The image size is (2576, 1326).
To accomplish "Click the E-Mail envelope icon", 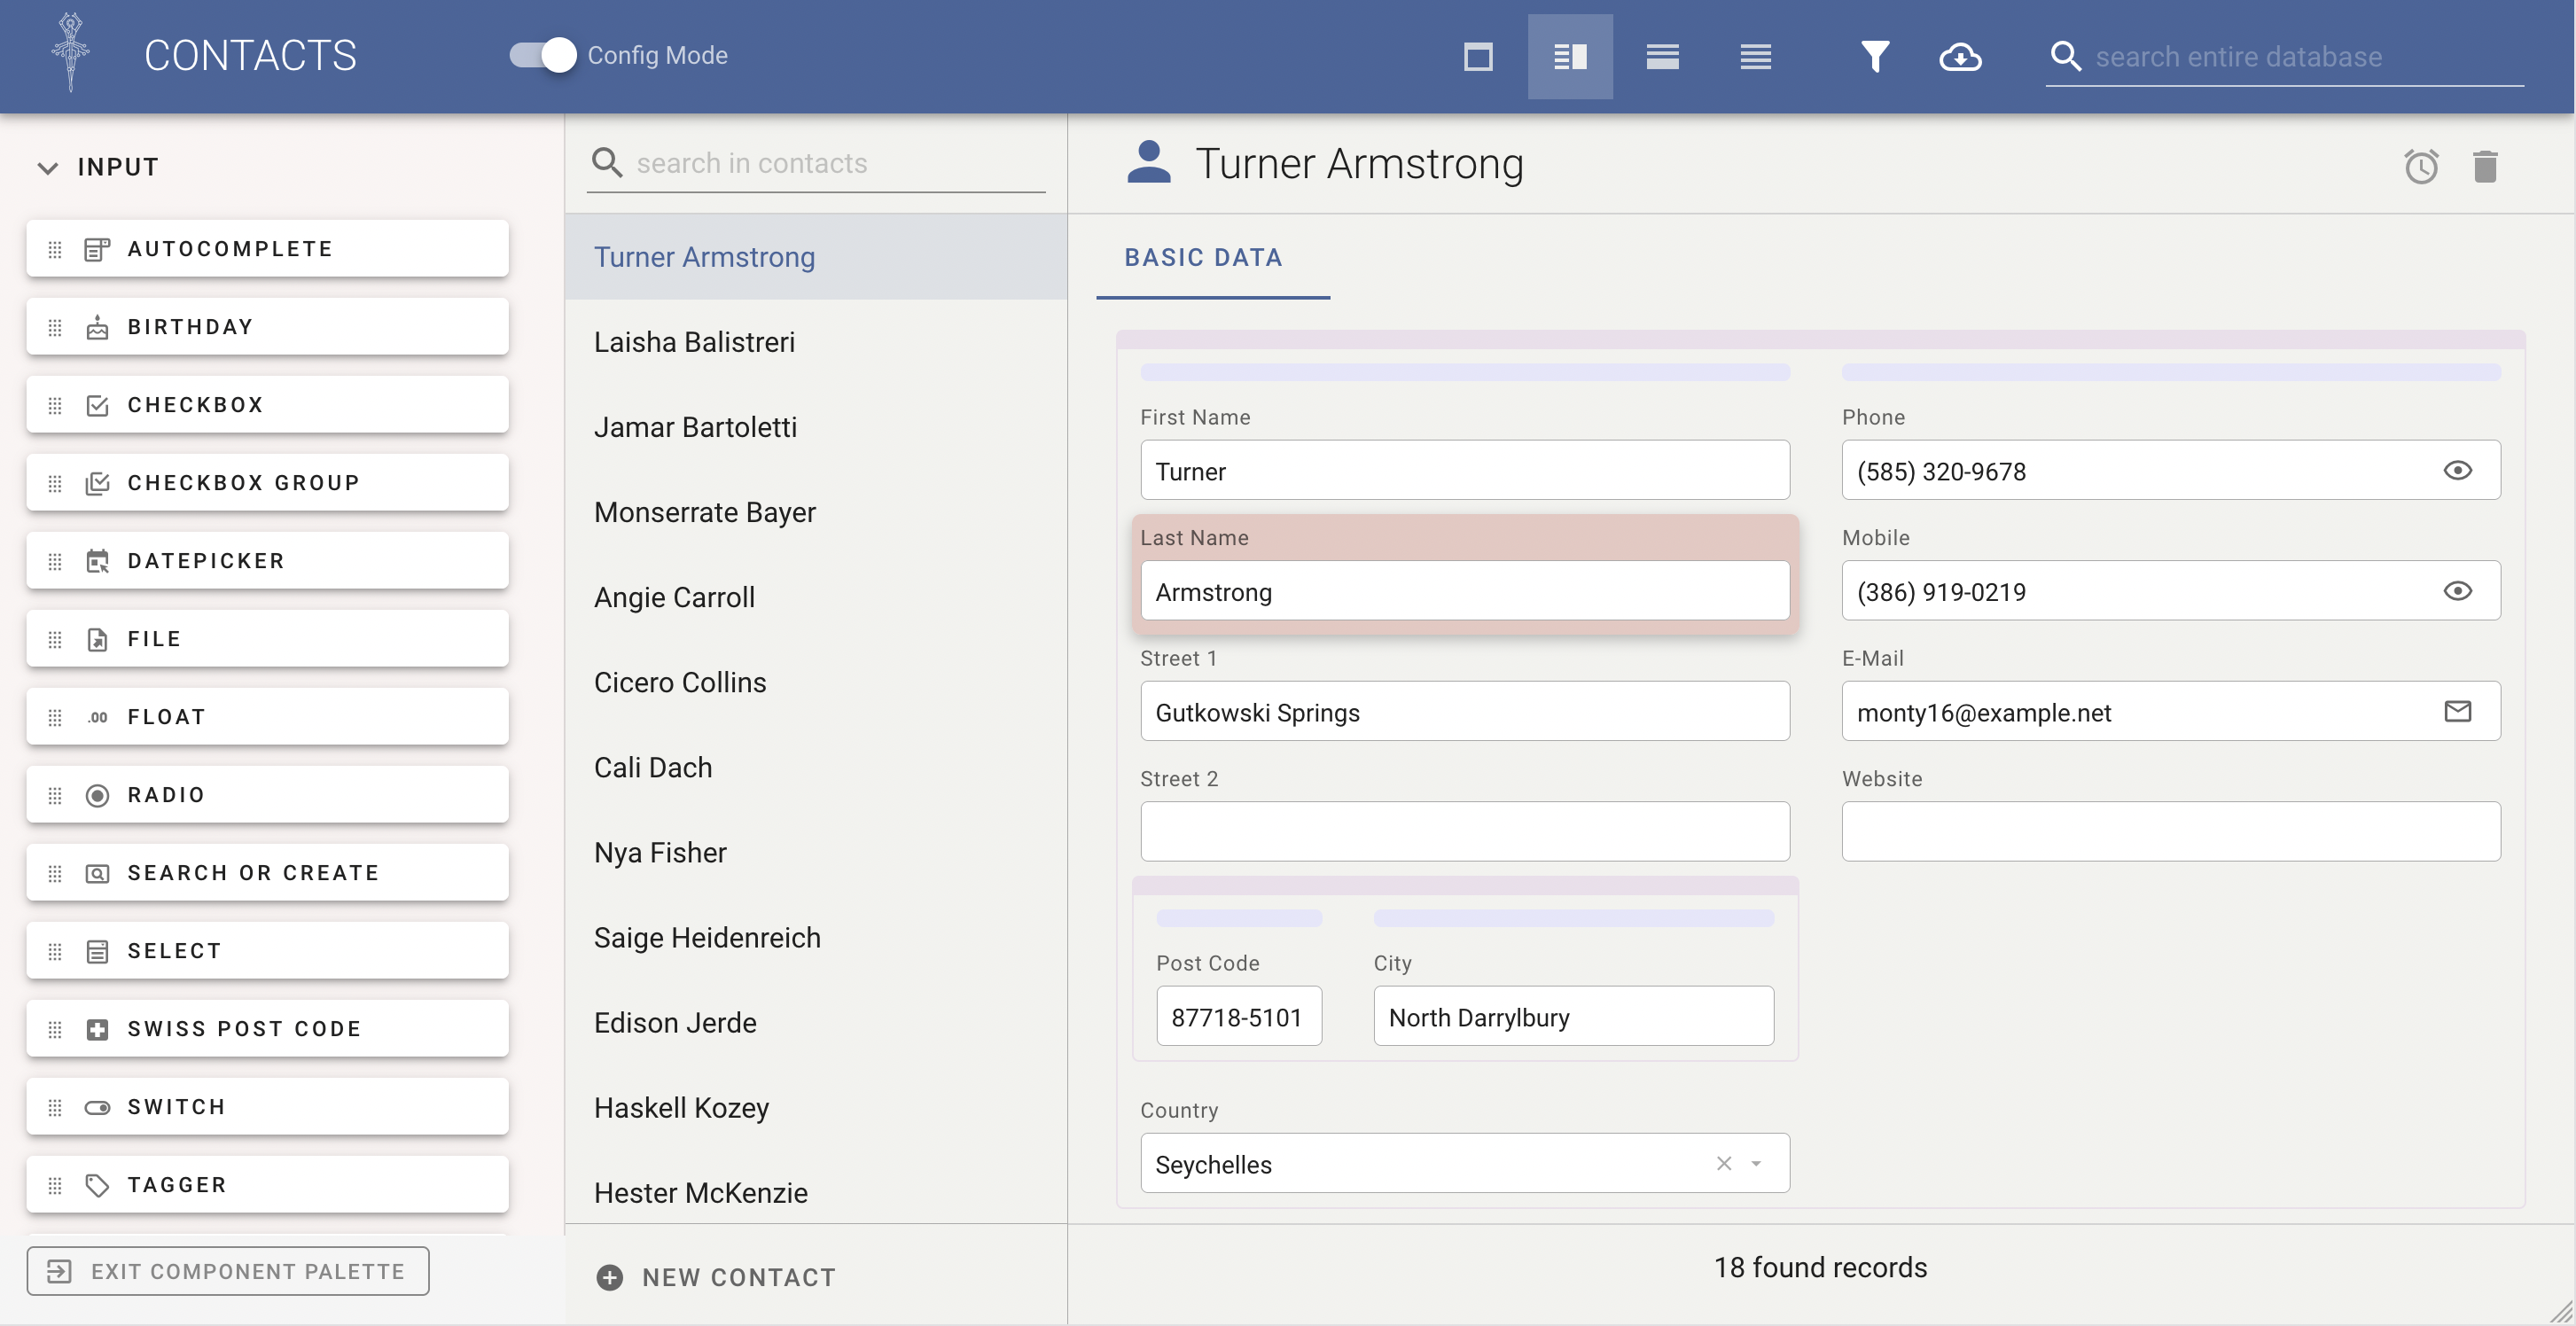I will 2457,711.
